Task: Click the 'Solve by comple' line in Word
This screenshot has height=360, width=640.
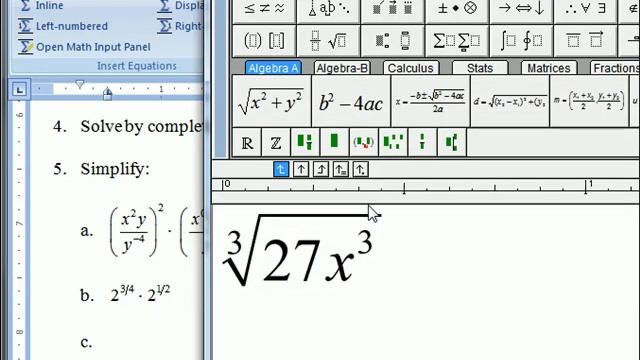Action: coord(142,127)
